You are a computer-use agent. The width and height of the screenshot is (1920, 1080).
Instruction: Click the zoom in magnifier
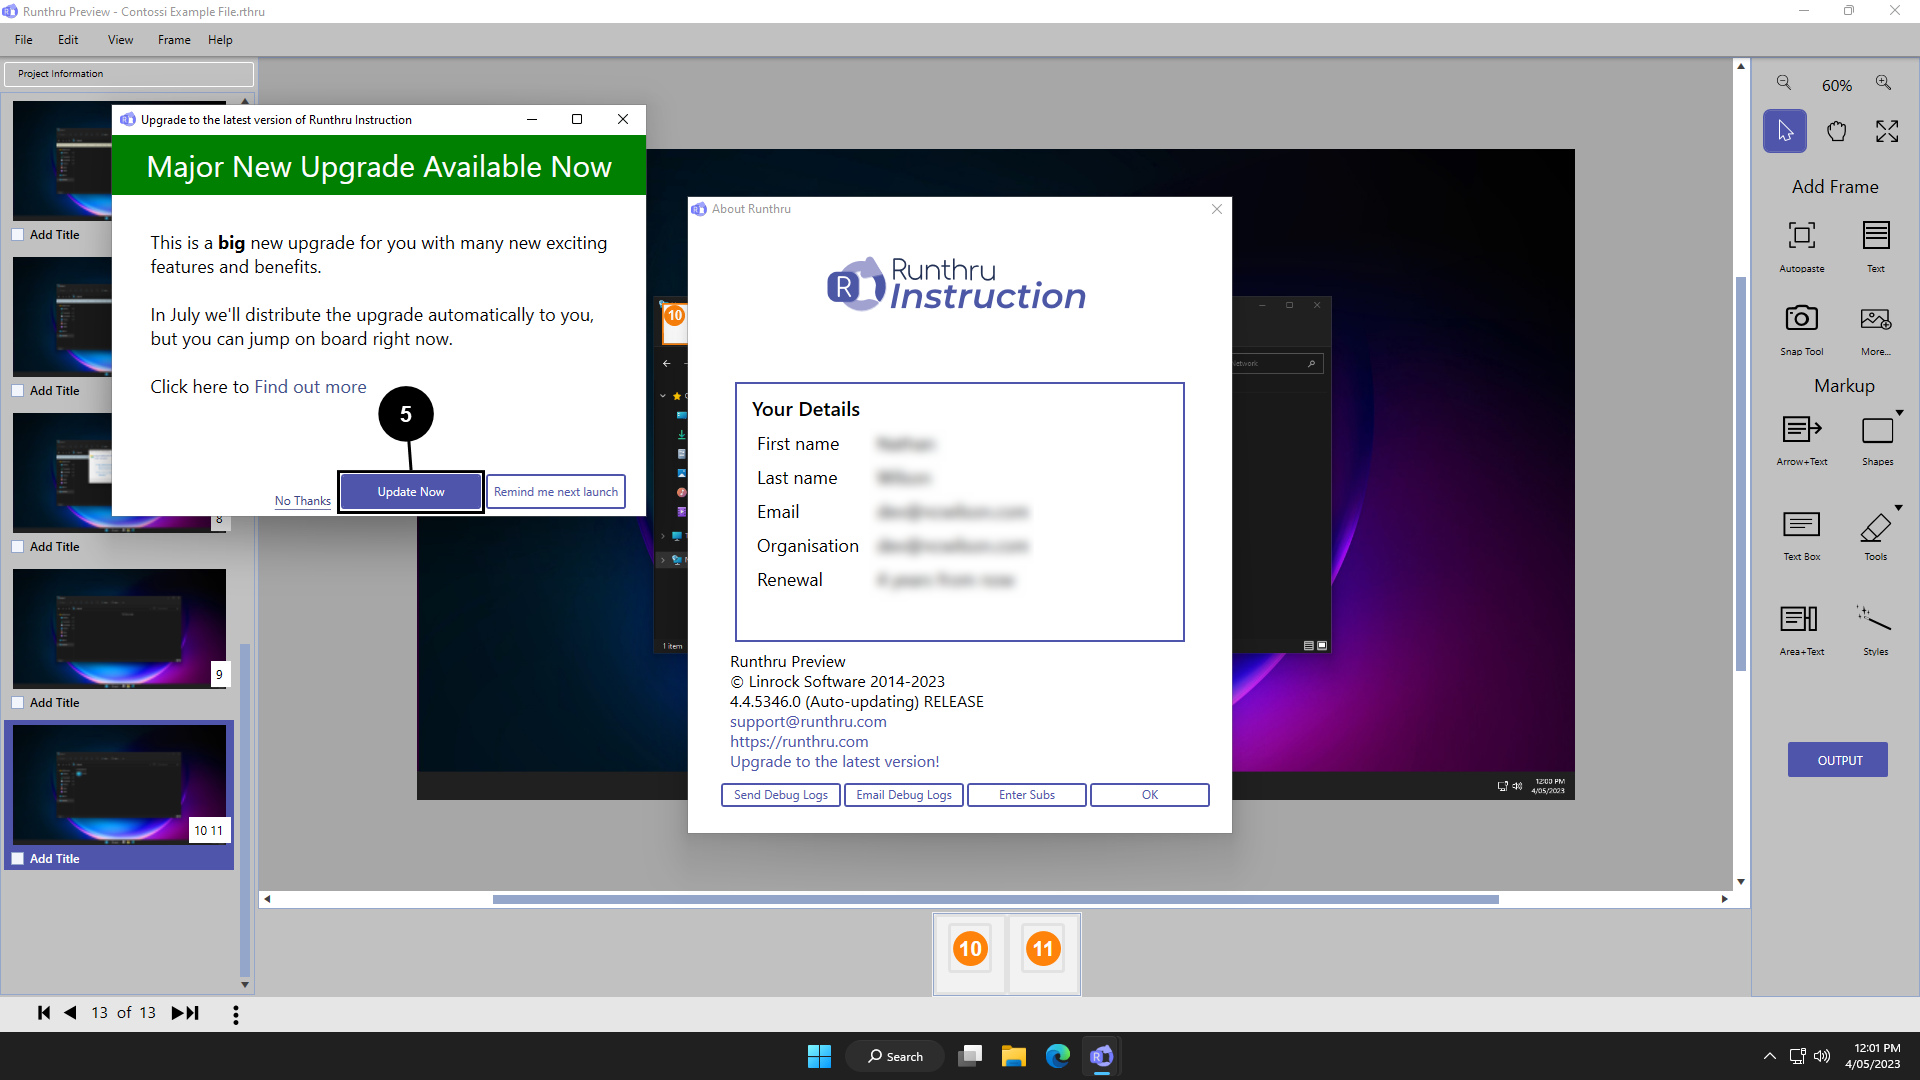[x=1883, y=83]
